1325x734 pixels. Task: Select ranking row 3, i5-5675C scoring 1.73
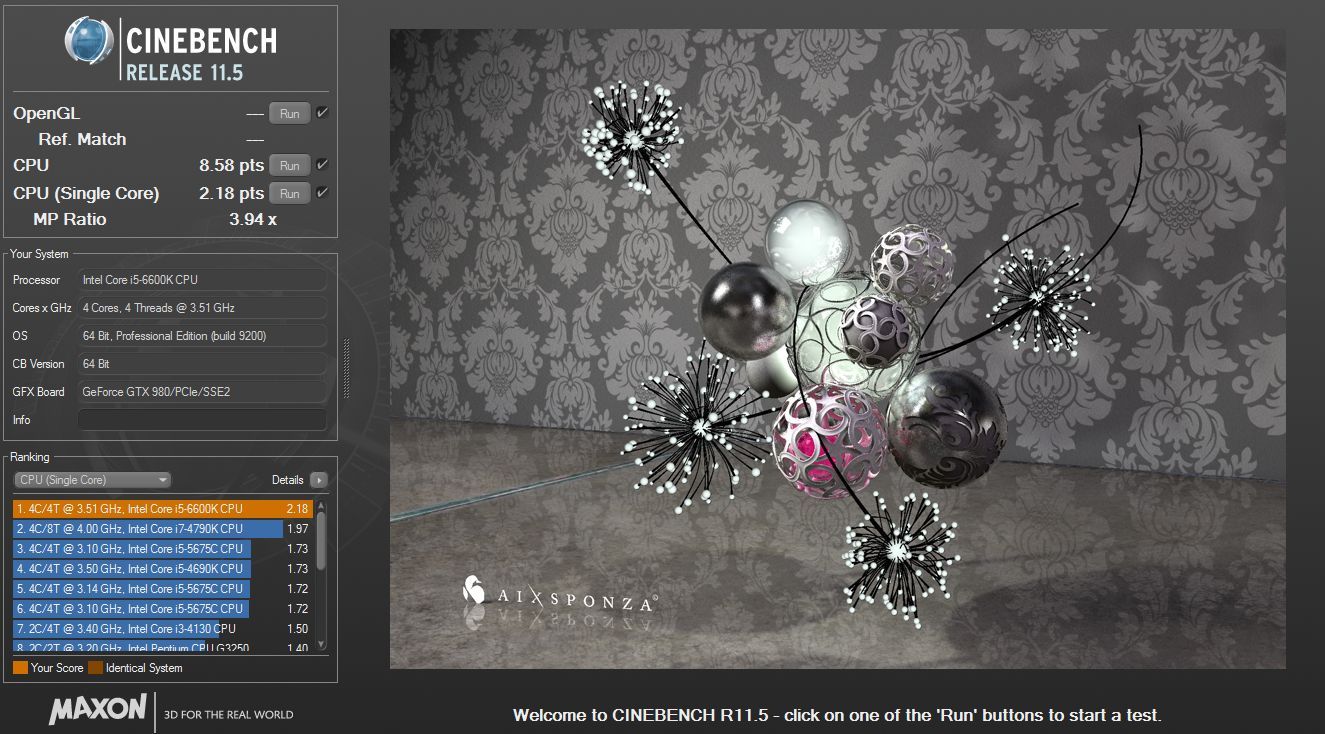click(x=163, y=549)
